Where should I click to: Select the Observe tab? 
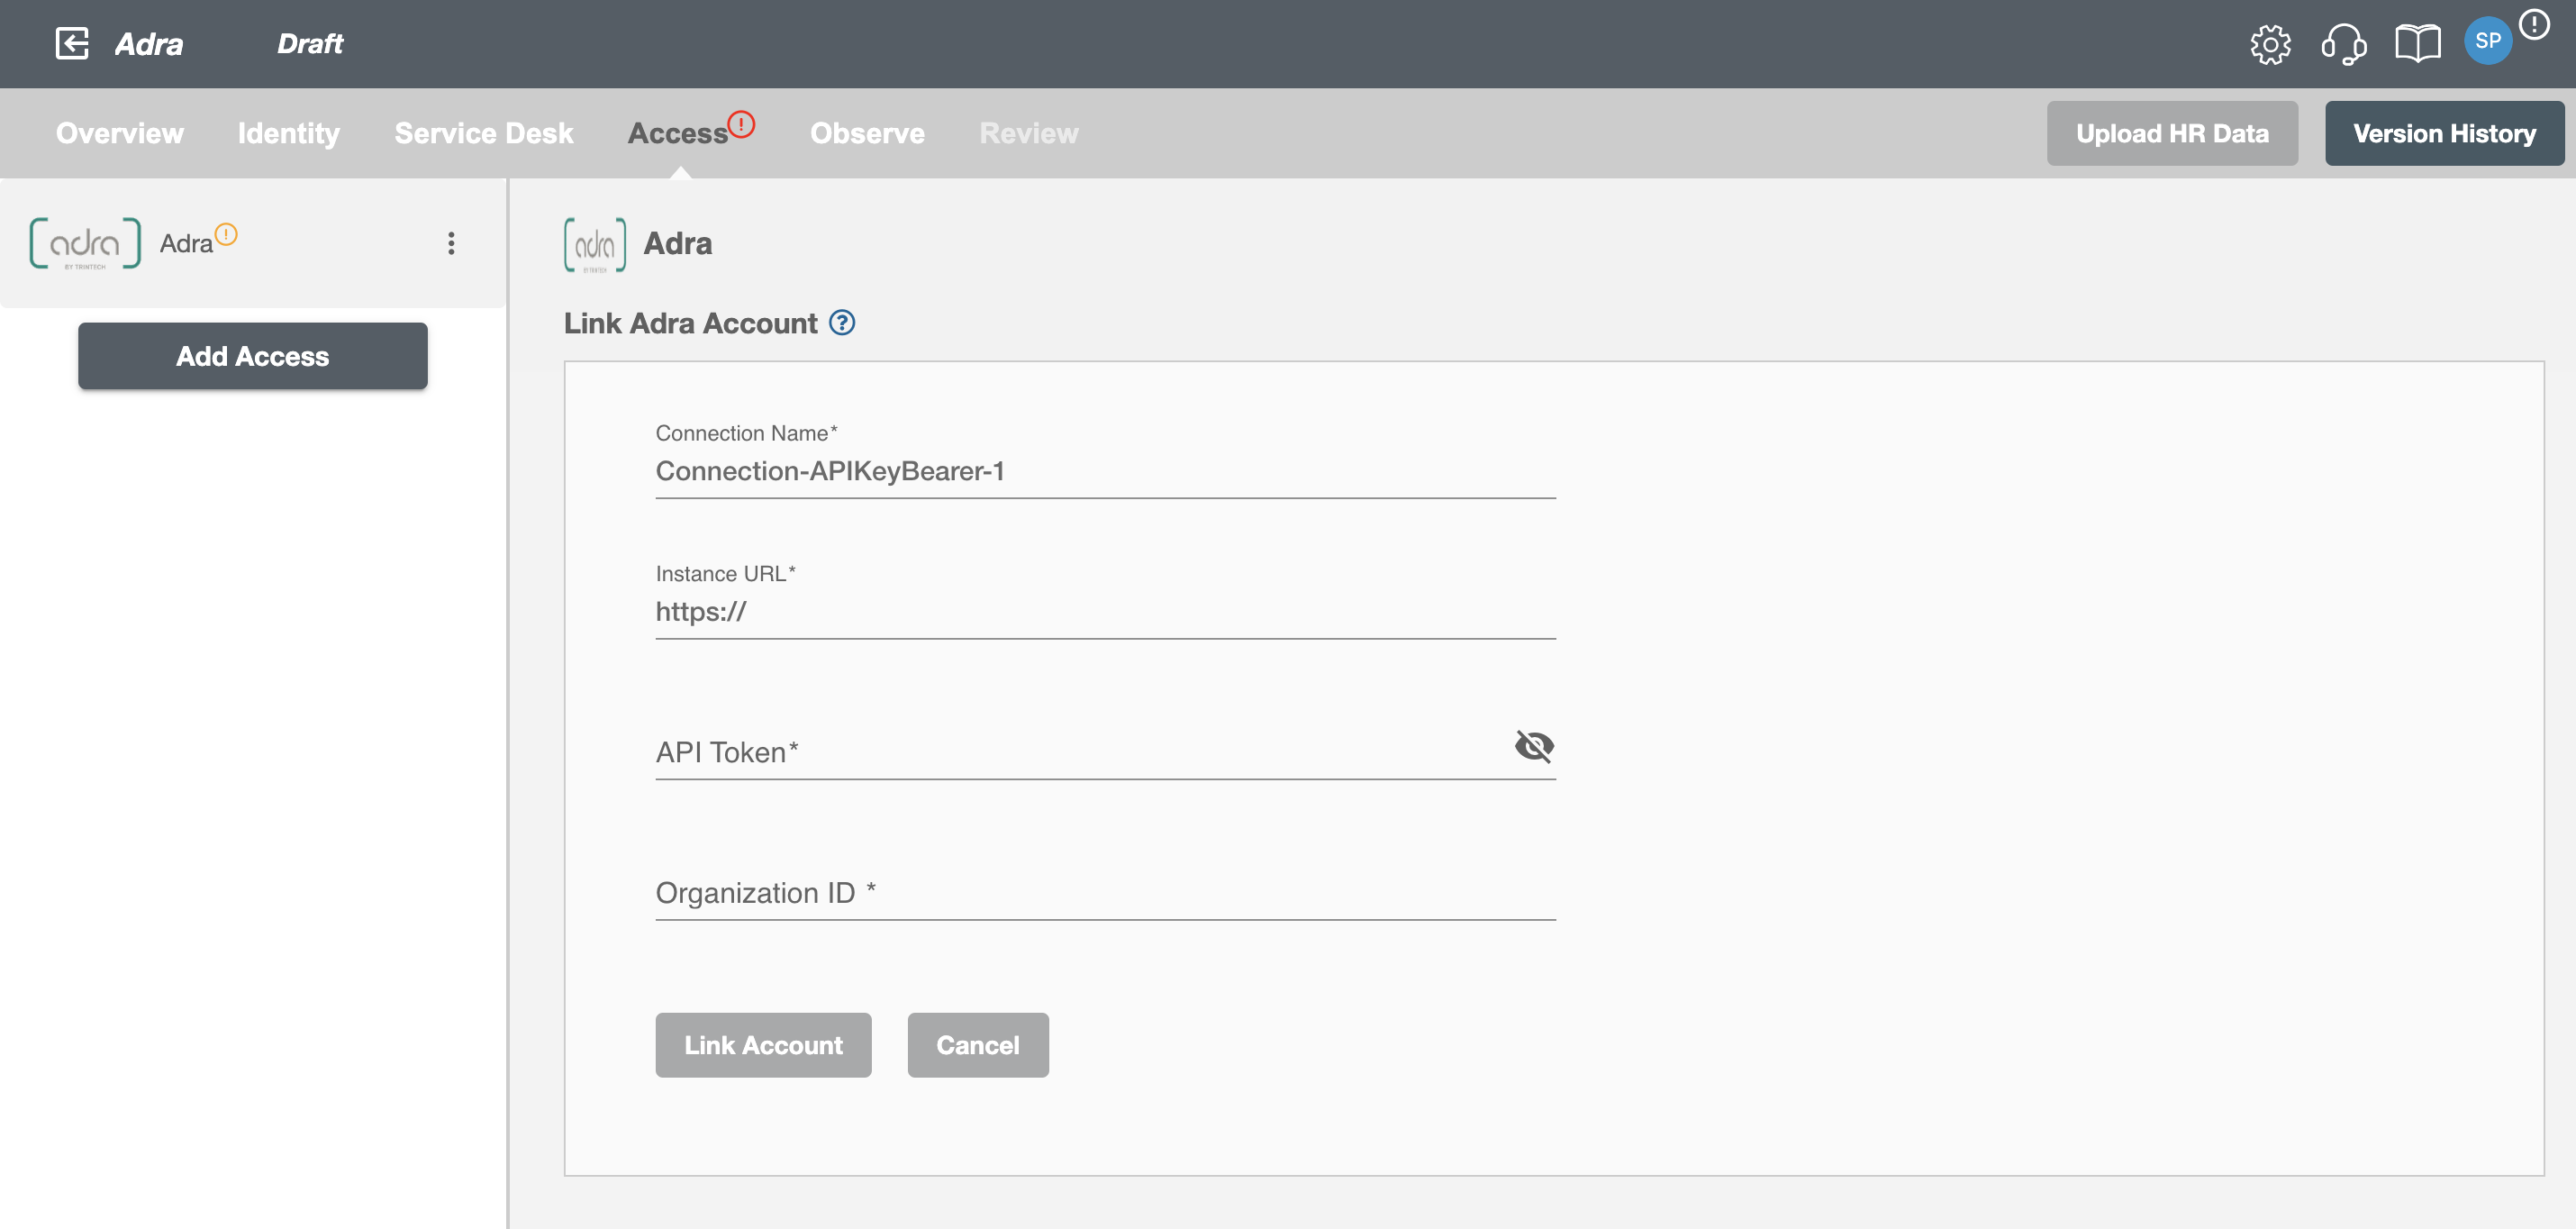tap(866, 133)
